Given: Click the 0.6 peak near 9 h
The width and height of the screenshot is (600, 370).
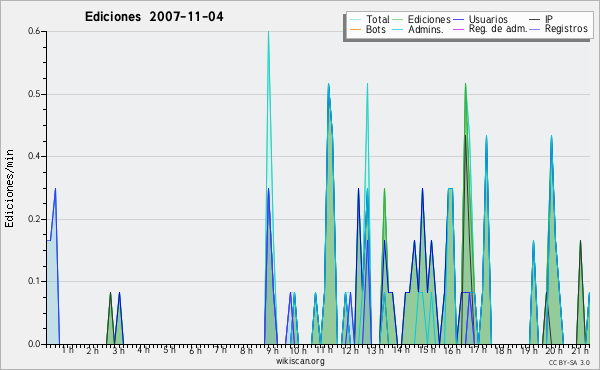Looking at the screenshot, I should tap(268, 33).
